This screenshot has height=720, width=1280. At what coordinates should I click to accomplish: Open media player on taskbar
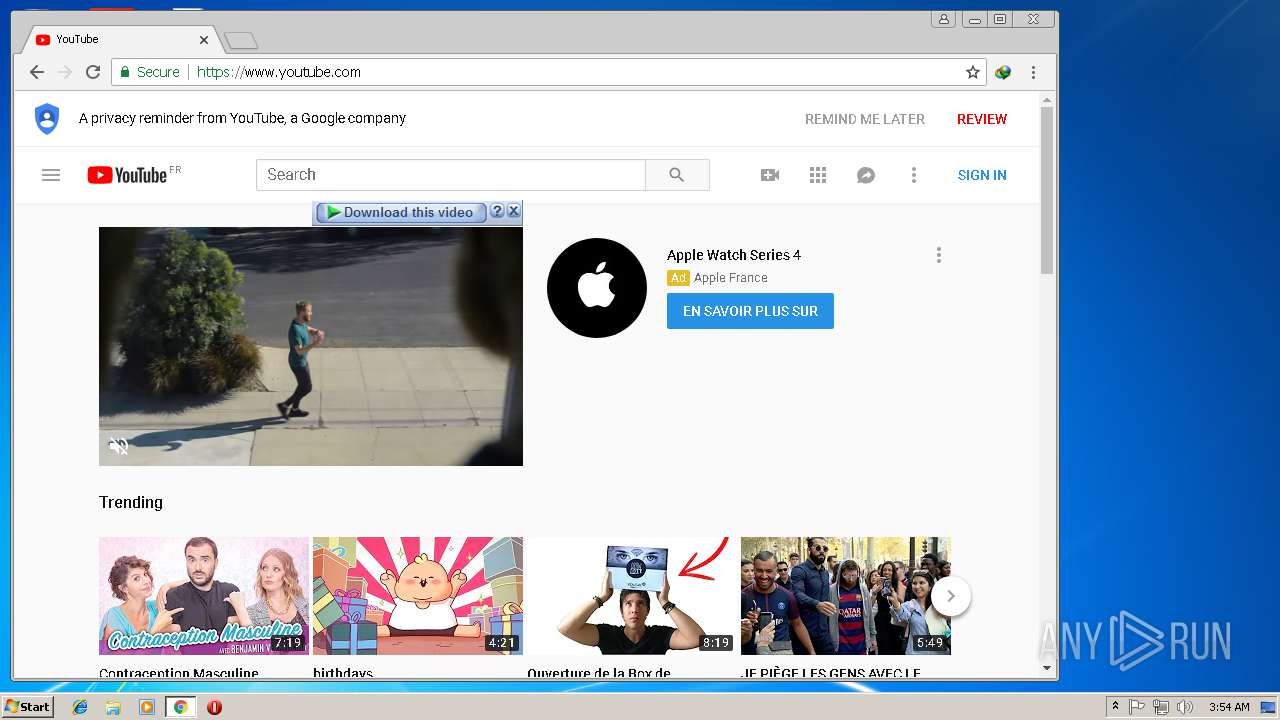pos(147,707)
